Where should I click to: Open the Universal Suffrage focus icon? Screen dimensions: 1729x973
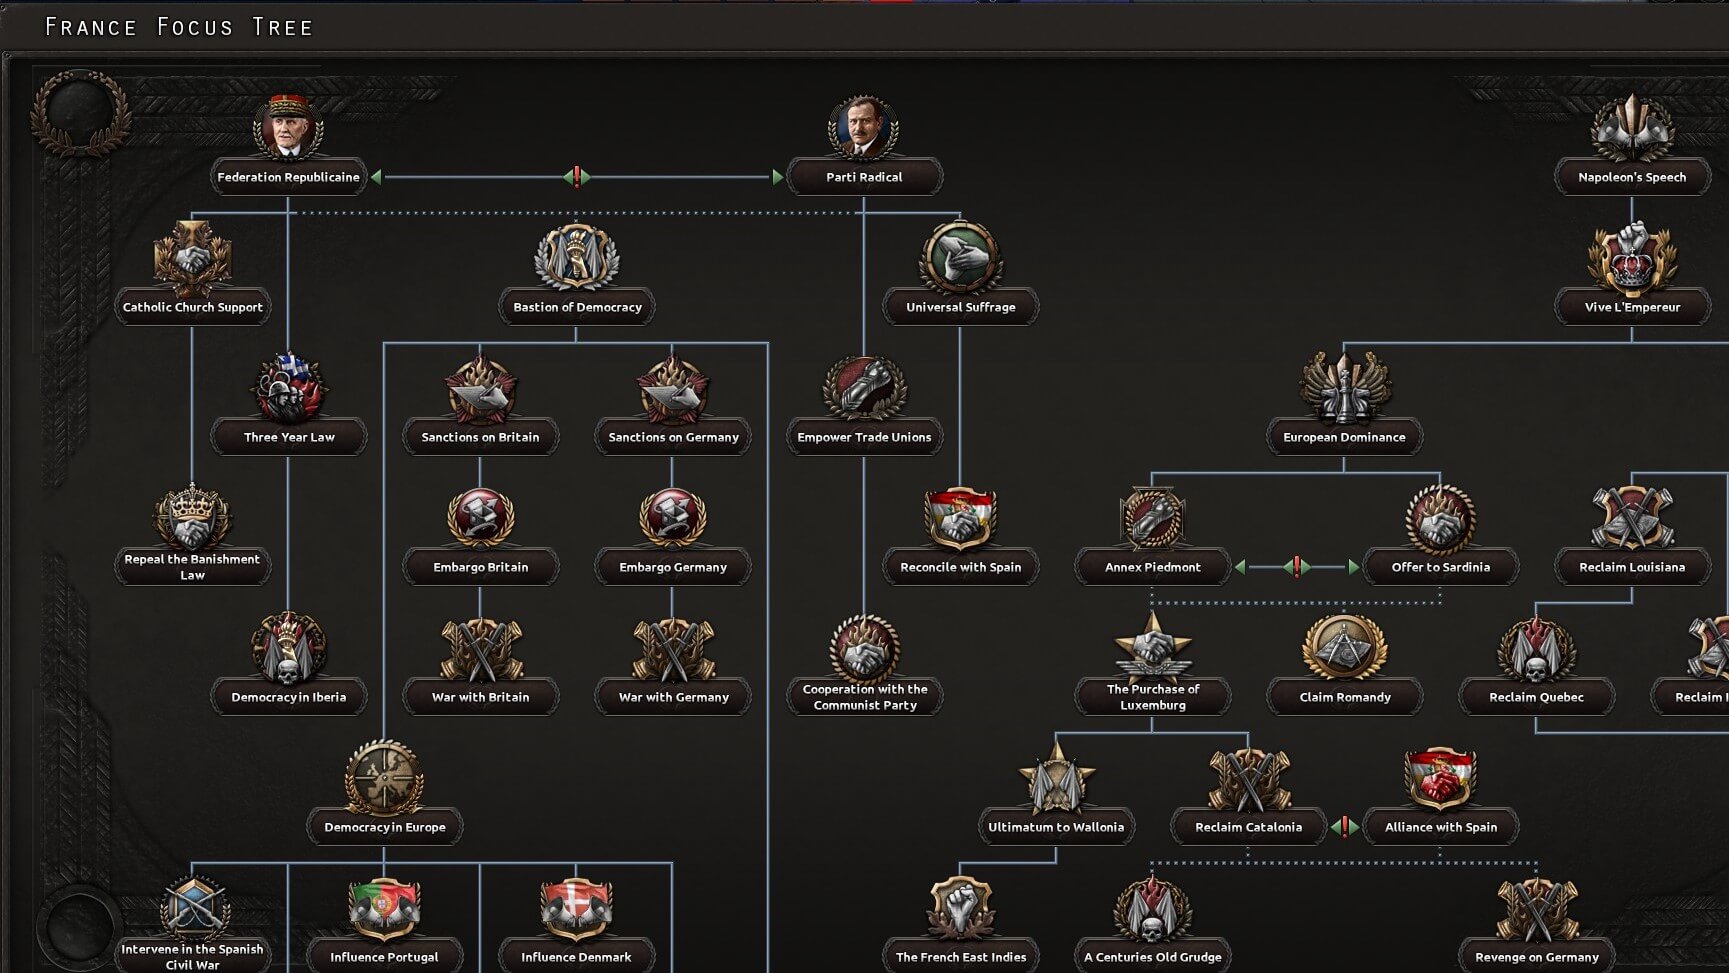(960, 258)
